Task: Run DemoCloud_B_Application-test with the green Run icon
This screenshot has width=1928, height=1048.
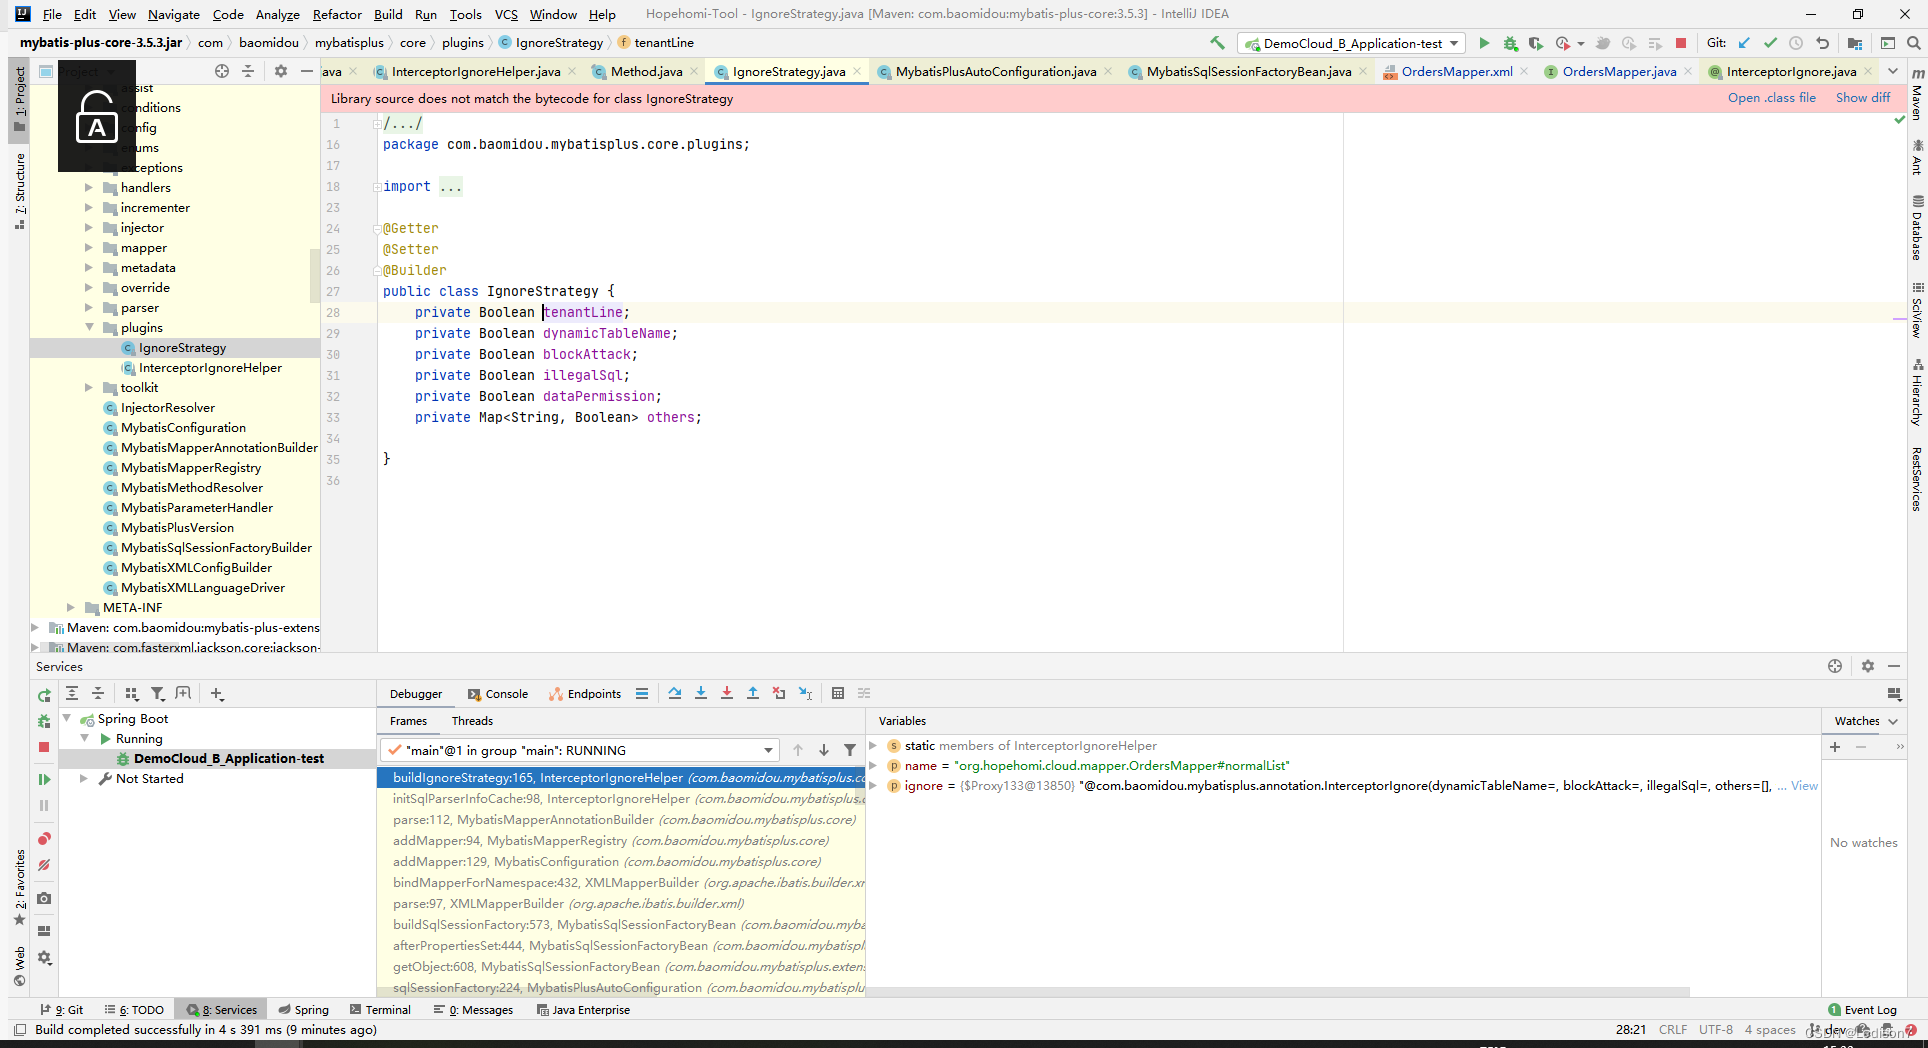Action: [x=1484, y=43]
